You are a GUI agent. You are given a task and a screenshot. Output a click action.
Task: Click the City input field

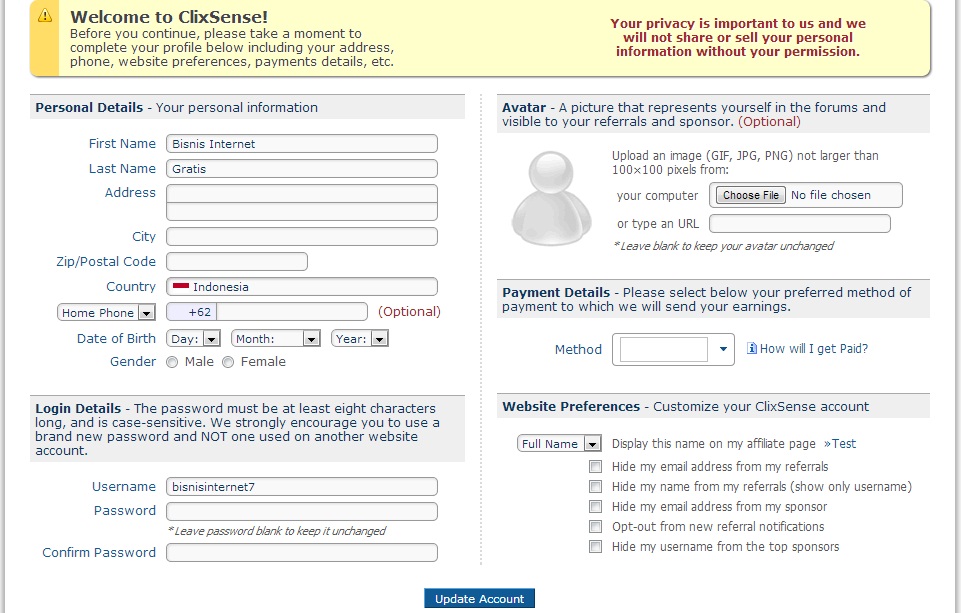pos(302,237)
